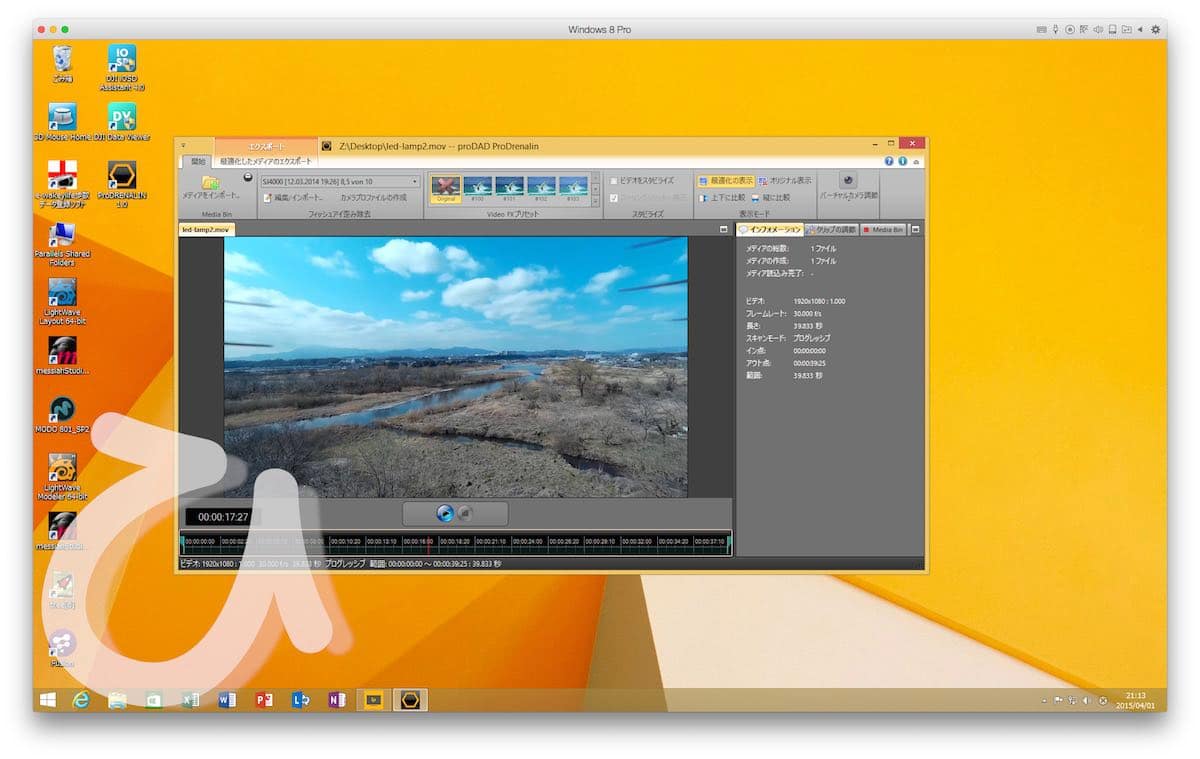
Task: Select the Original video FX preset thumbnail
Action: tap(445, 187)
